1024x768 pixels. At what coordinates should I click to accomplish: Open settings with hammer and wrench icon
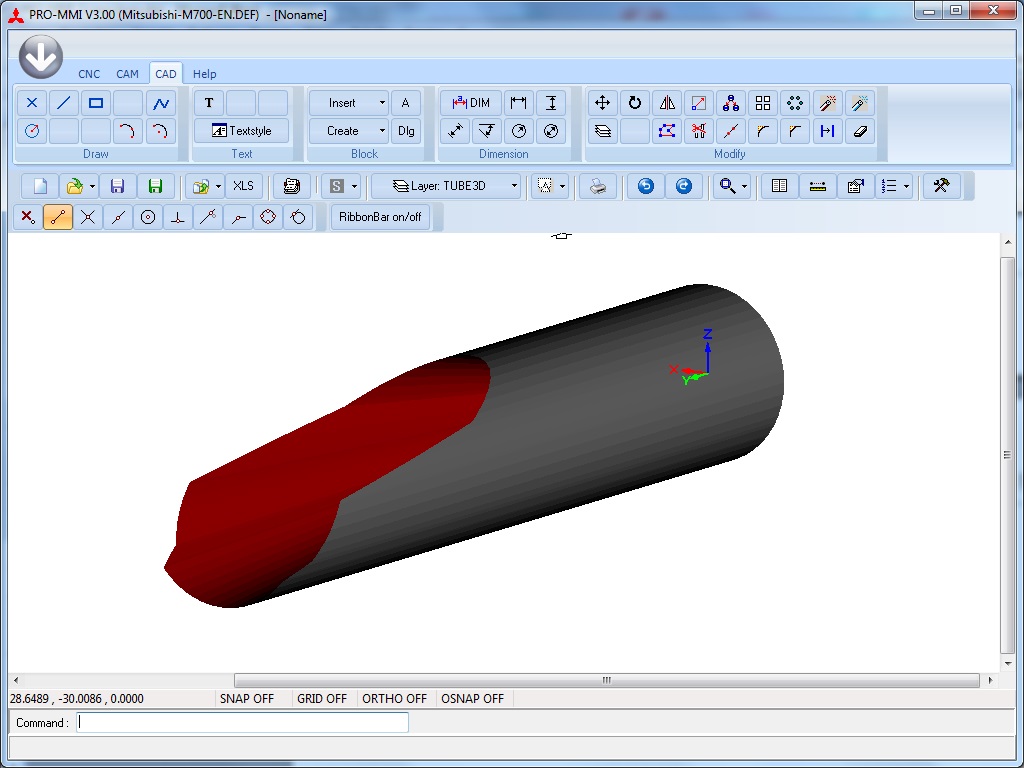pyautogui.click(x=941, y=186)
